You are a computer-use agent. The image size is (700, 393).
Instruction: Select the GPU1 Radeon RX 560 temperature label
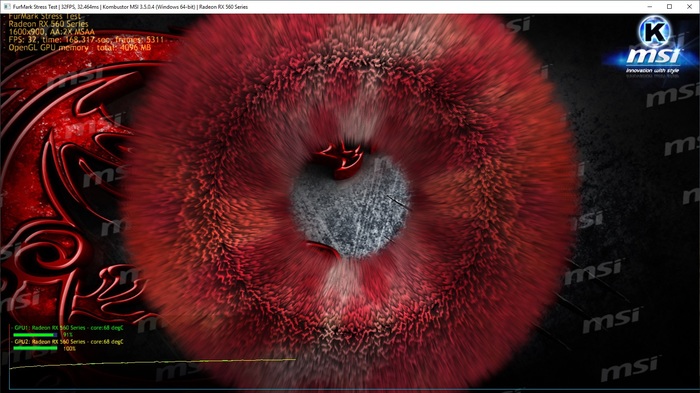(69, 328)
